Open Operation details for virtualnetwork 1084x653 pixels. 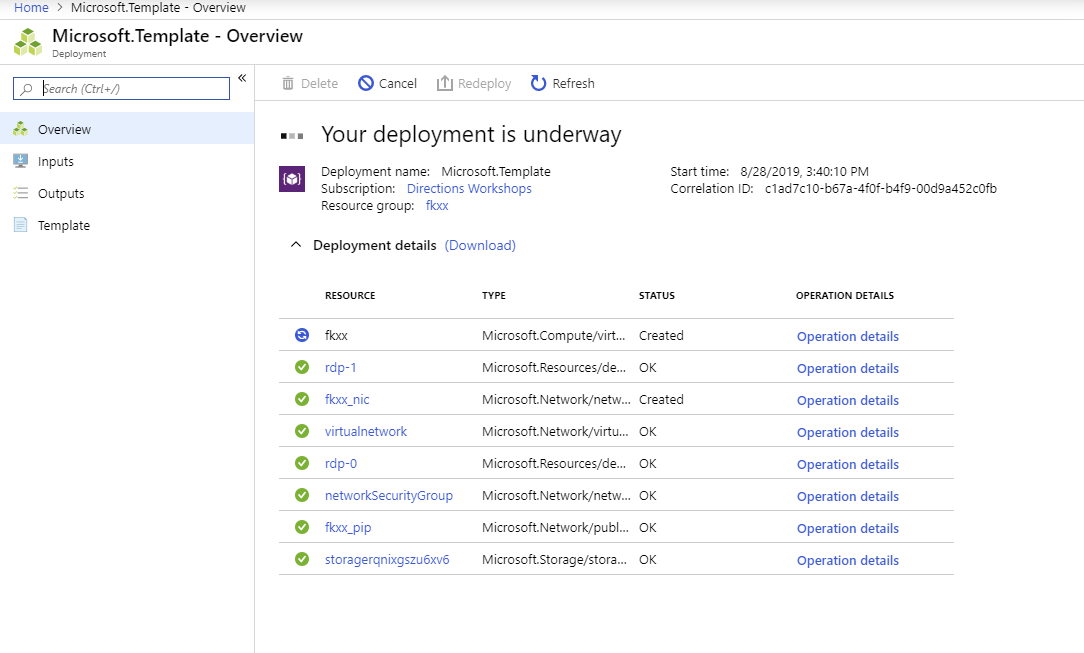pyautogui.click(x=848, y=433)
